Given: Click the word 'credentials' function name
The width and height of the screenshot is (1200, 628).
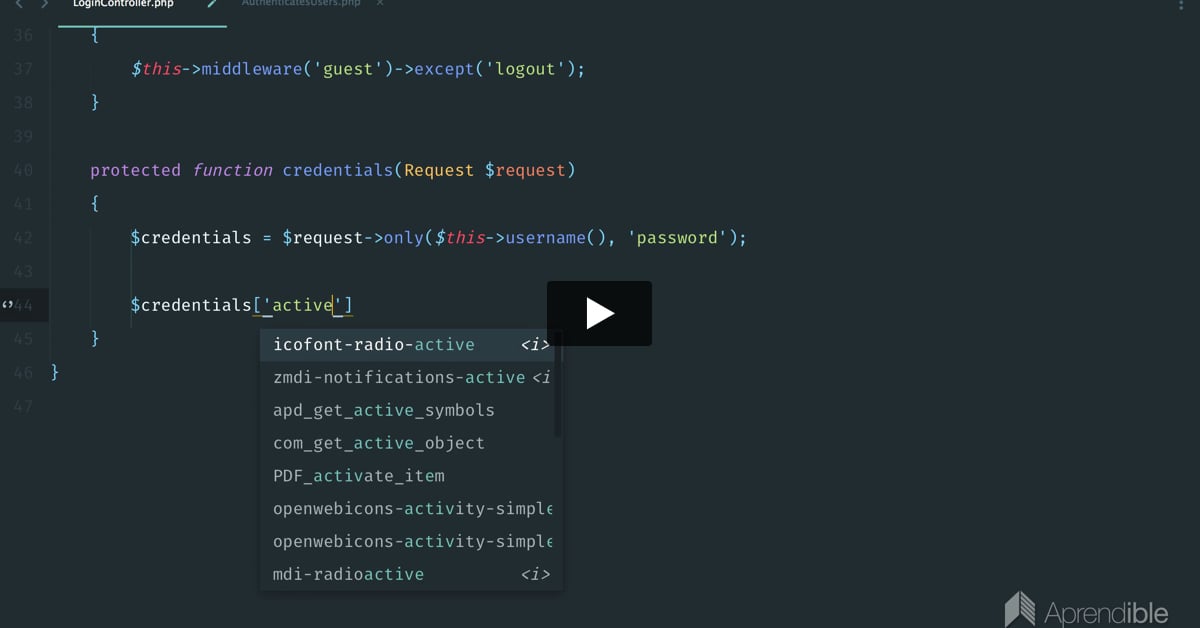Looking at the screenshot, I should coord(338,170).
